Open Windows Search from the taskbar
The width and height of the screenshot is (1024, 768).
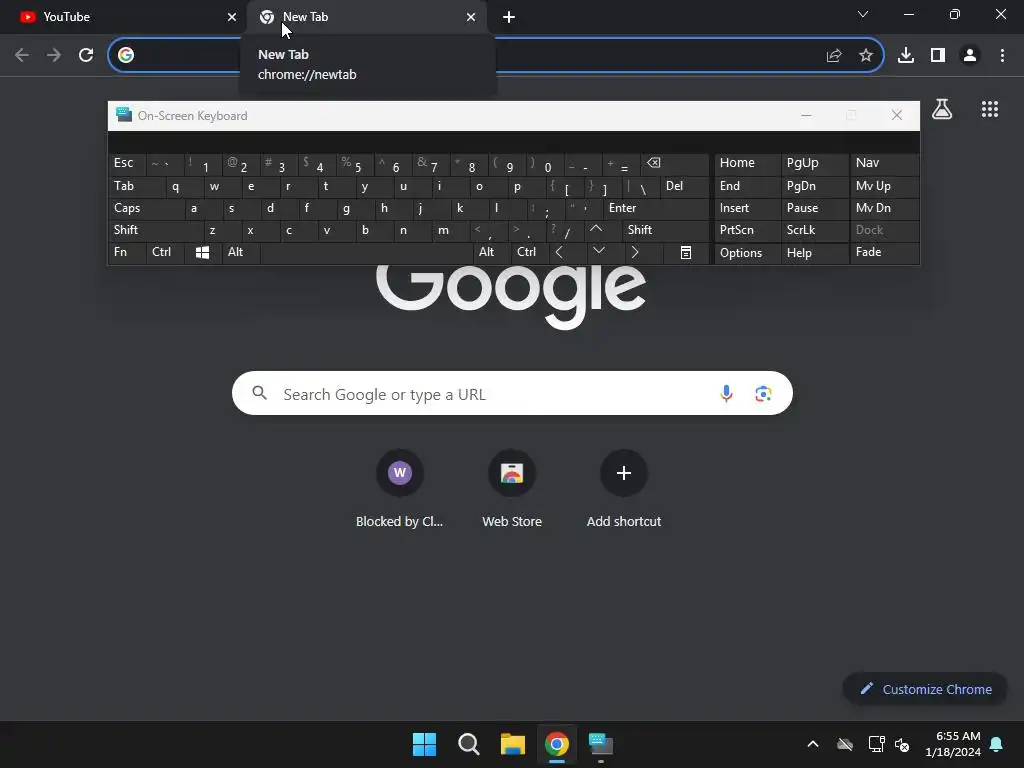(x=468, y=744)
